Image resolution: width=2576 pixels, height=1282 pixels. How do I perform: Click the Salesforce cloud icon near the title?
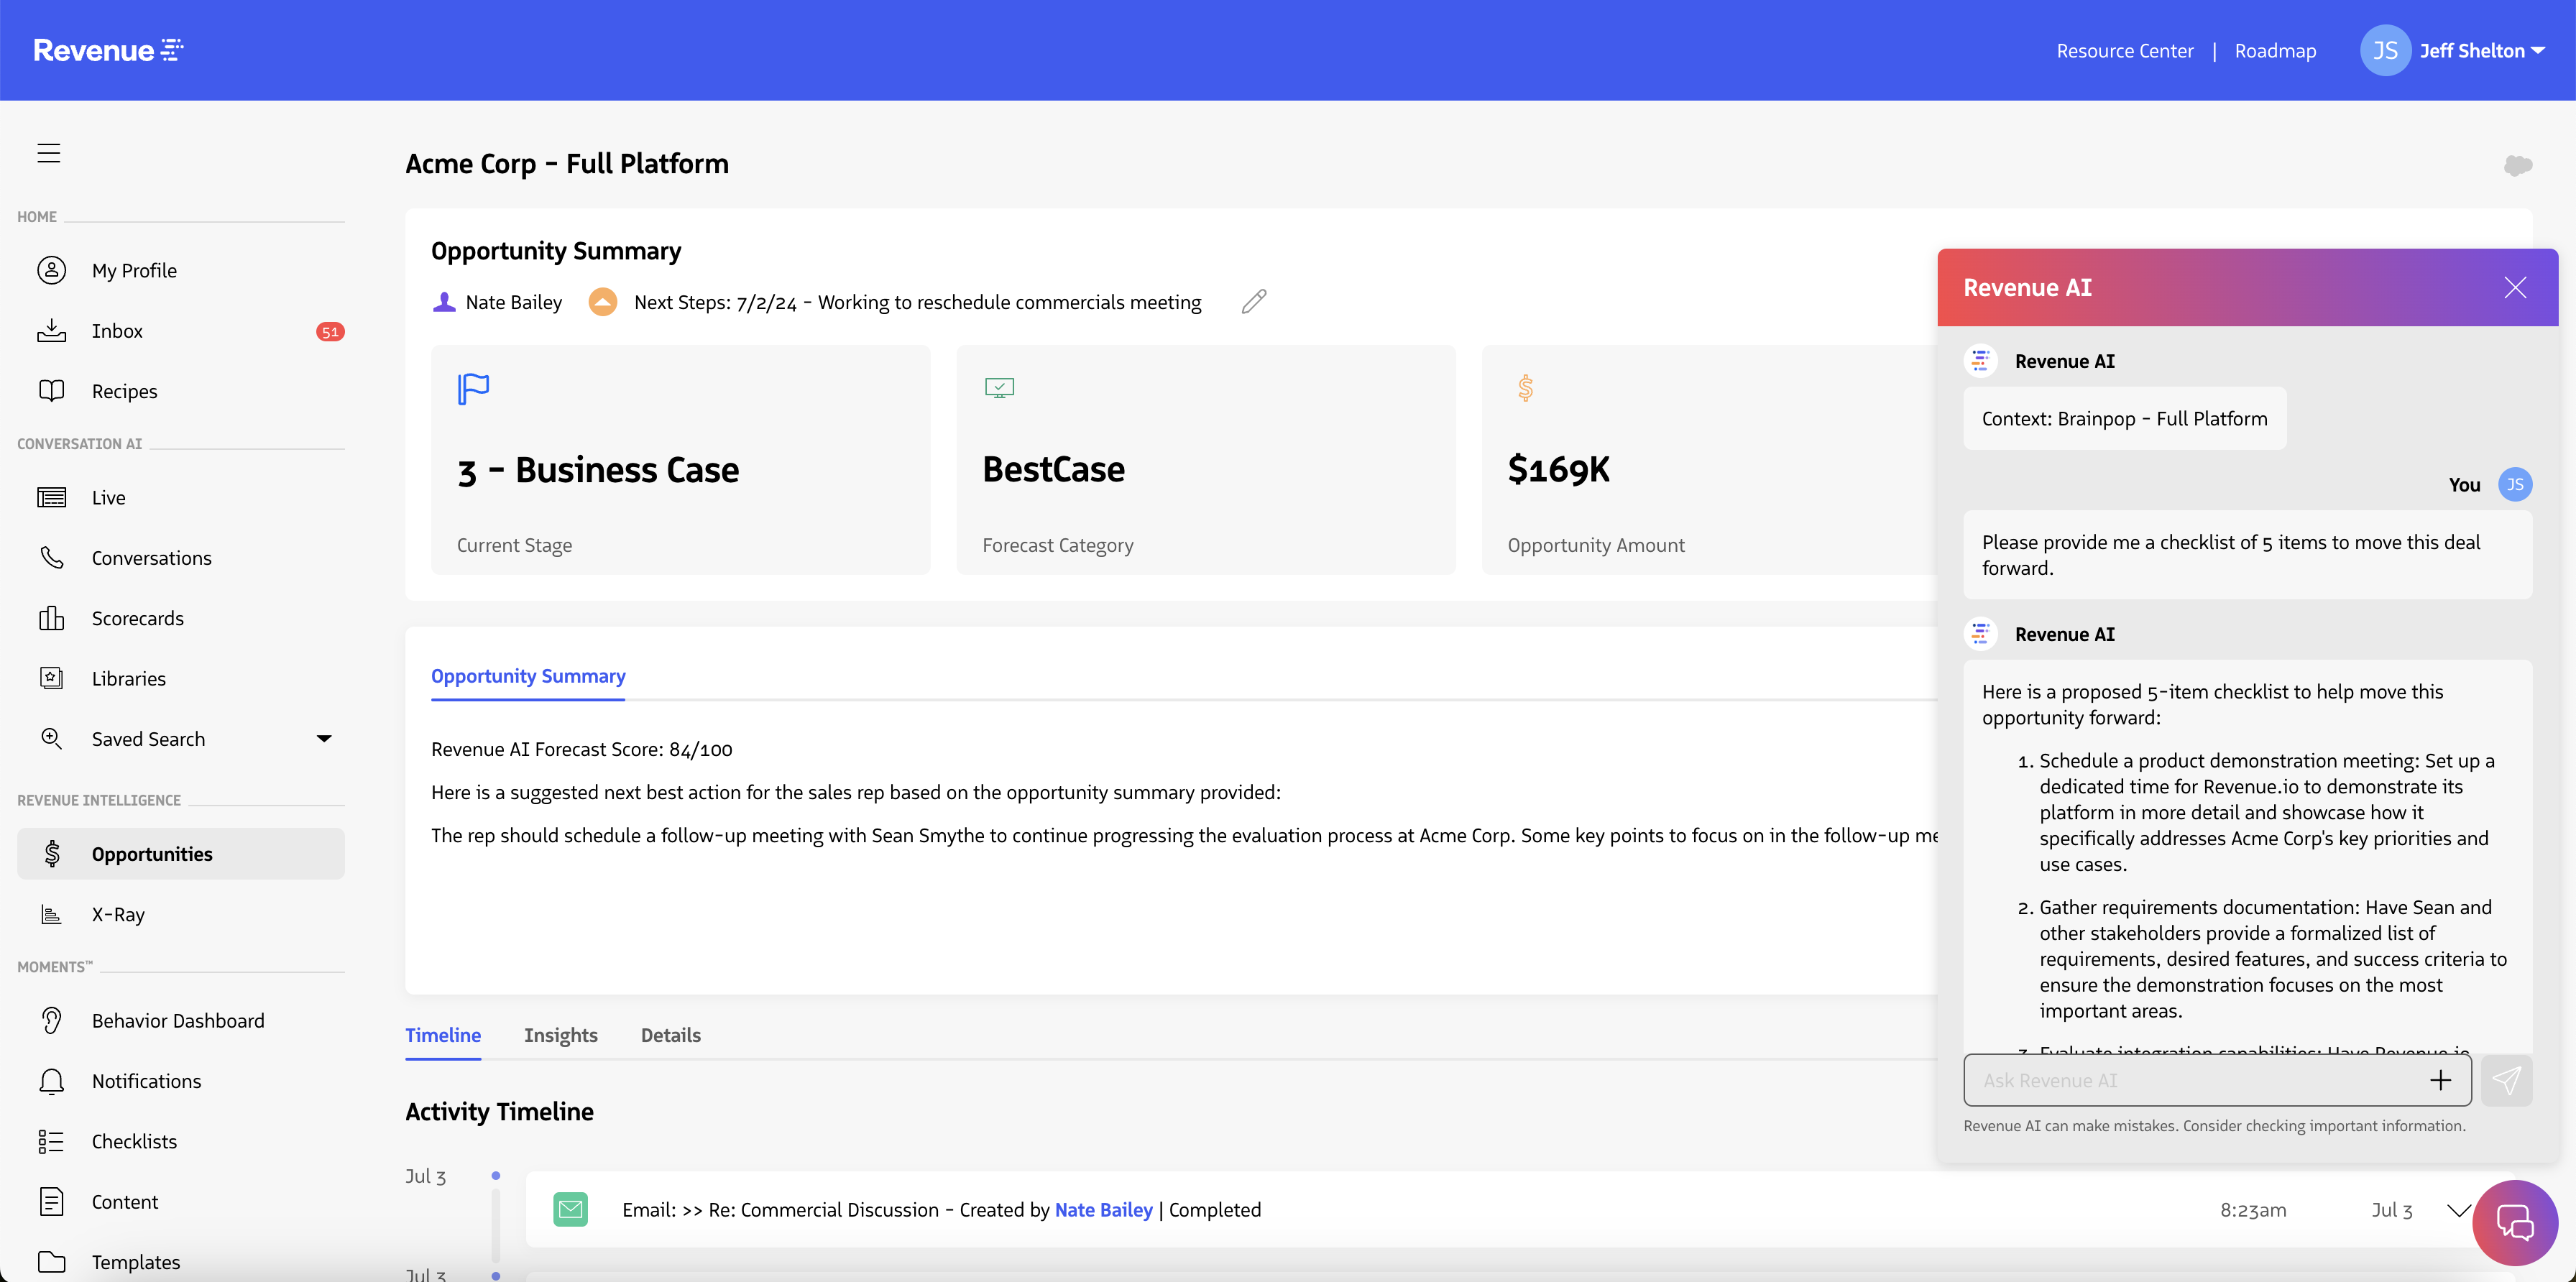coord(2517,166)
